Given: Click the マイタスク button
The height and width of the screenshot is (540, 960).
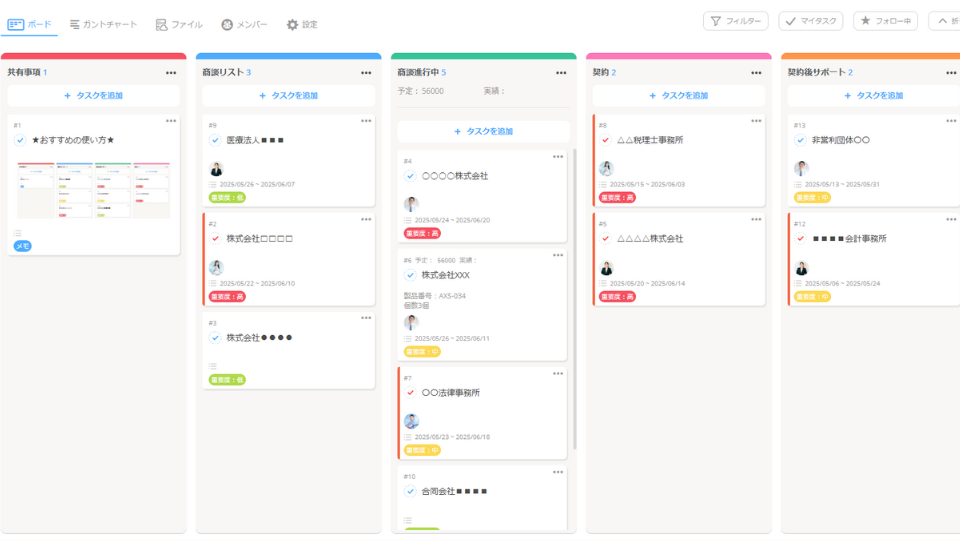Looking at the screenshot, I should (811, 21).
